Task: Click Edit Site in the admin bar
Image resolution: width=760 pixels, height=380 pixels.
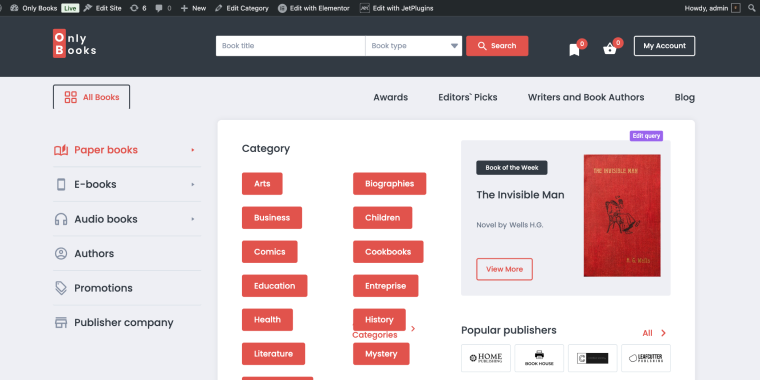Action: tap(102, 8)
